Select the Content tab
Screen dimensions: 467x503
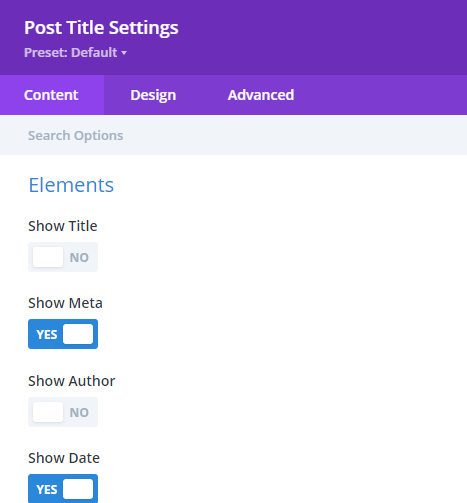(x=51, y=95)
